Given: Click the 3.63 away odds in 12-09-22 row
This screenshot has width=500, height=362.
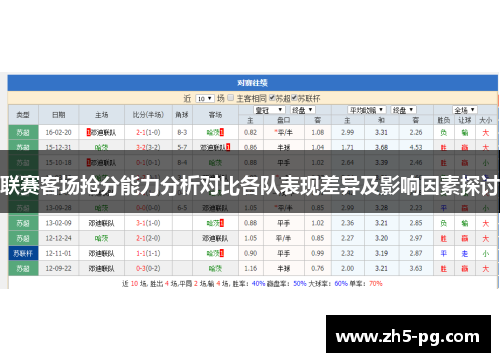Looking at the screenshot, I should point(416,268).
